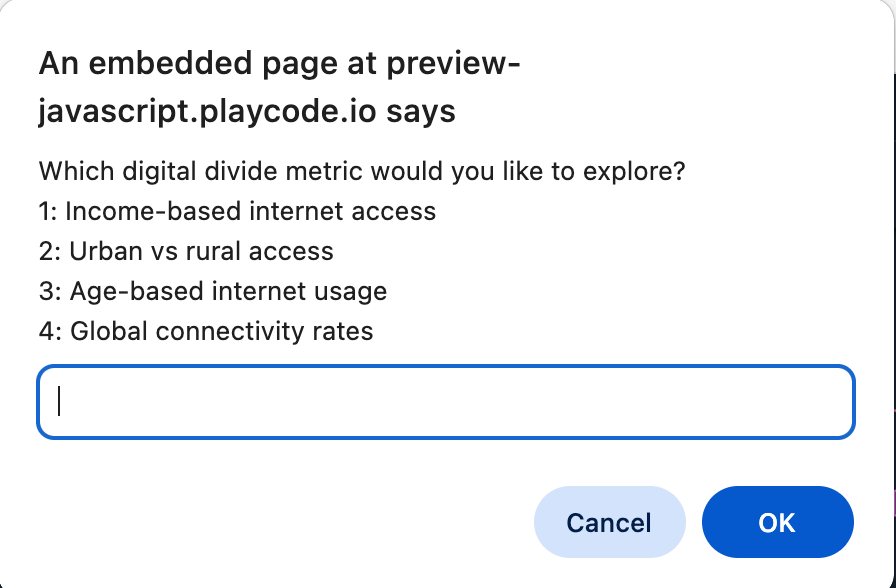Viewport: 896px width, 588px height.
Task: Dismiss the prompt using Cancel
Action: click(x=609, y=522)
